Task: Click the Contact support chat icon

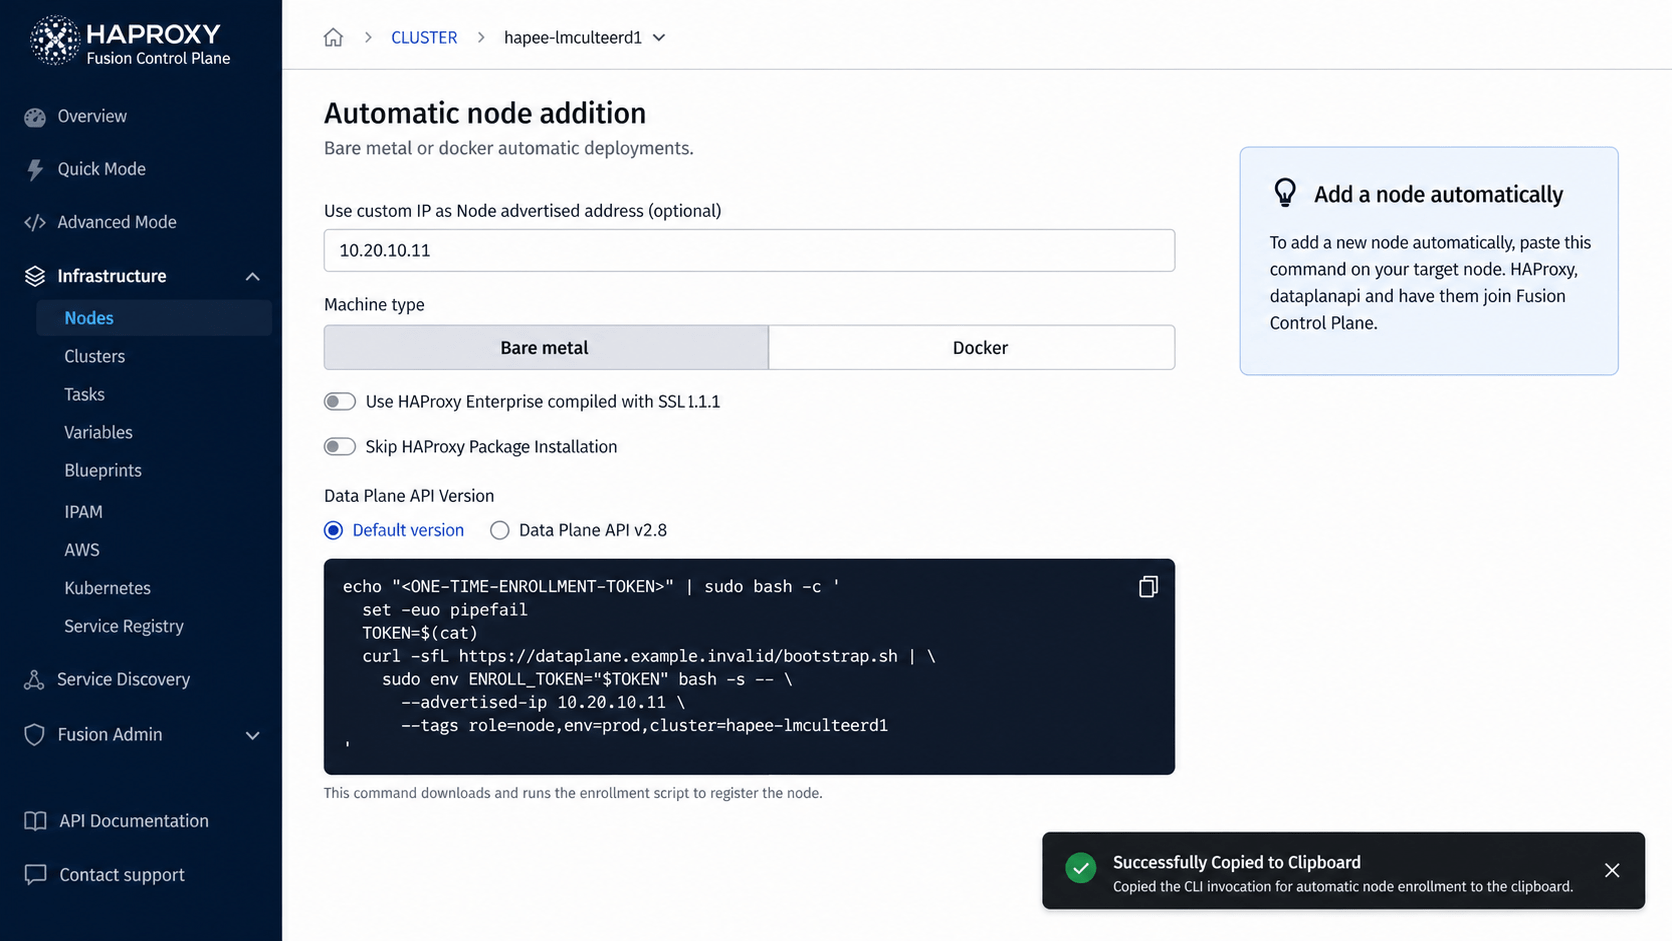Action: tap(35, 875)
